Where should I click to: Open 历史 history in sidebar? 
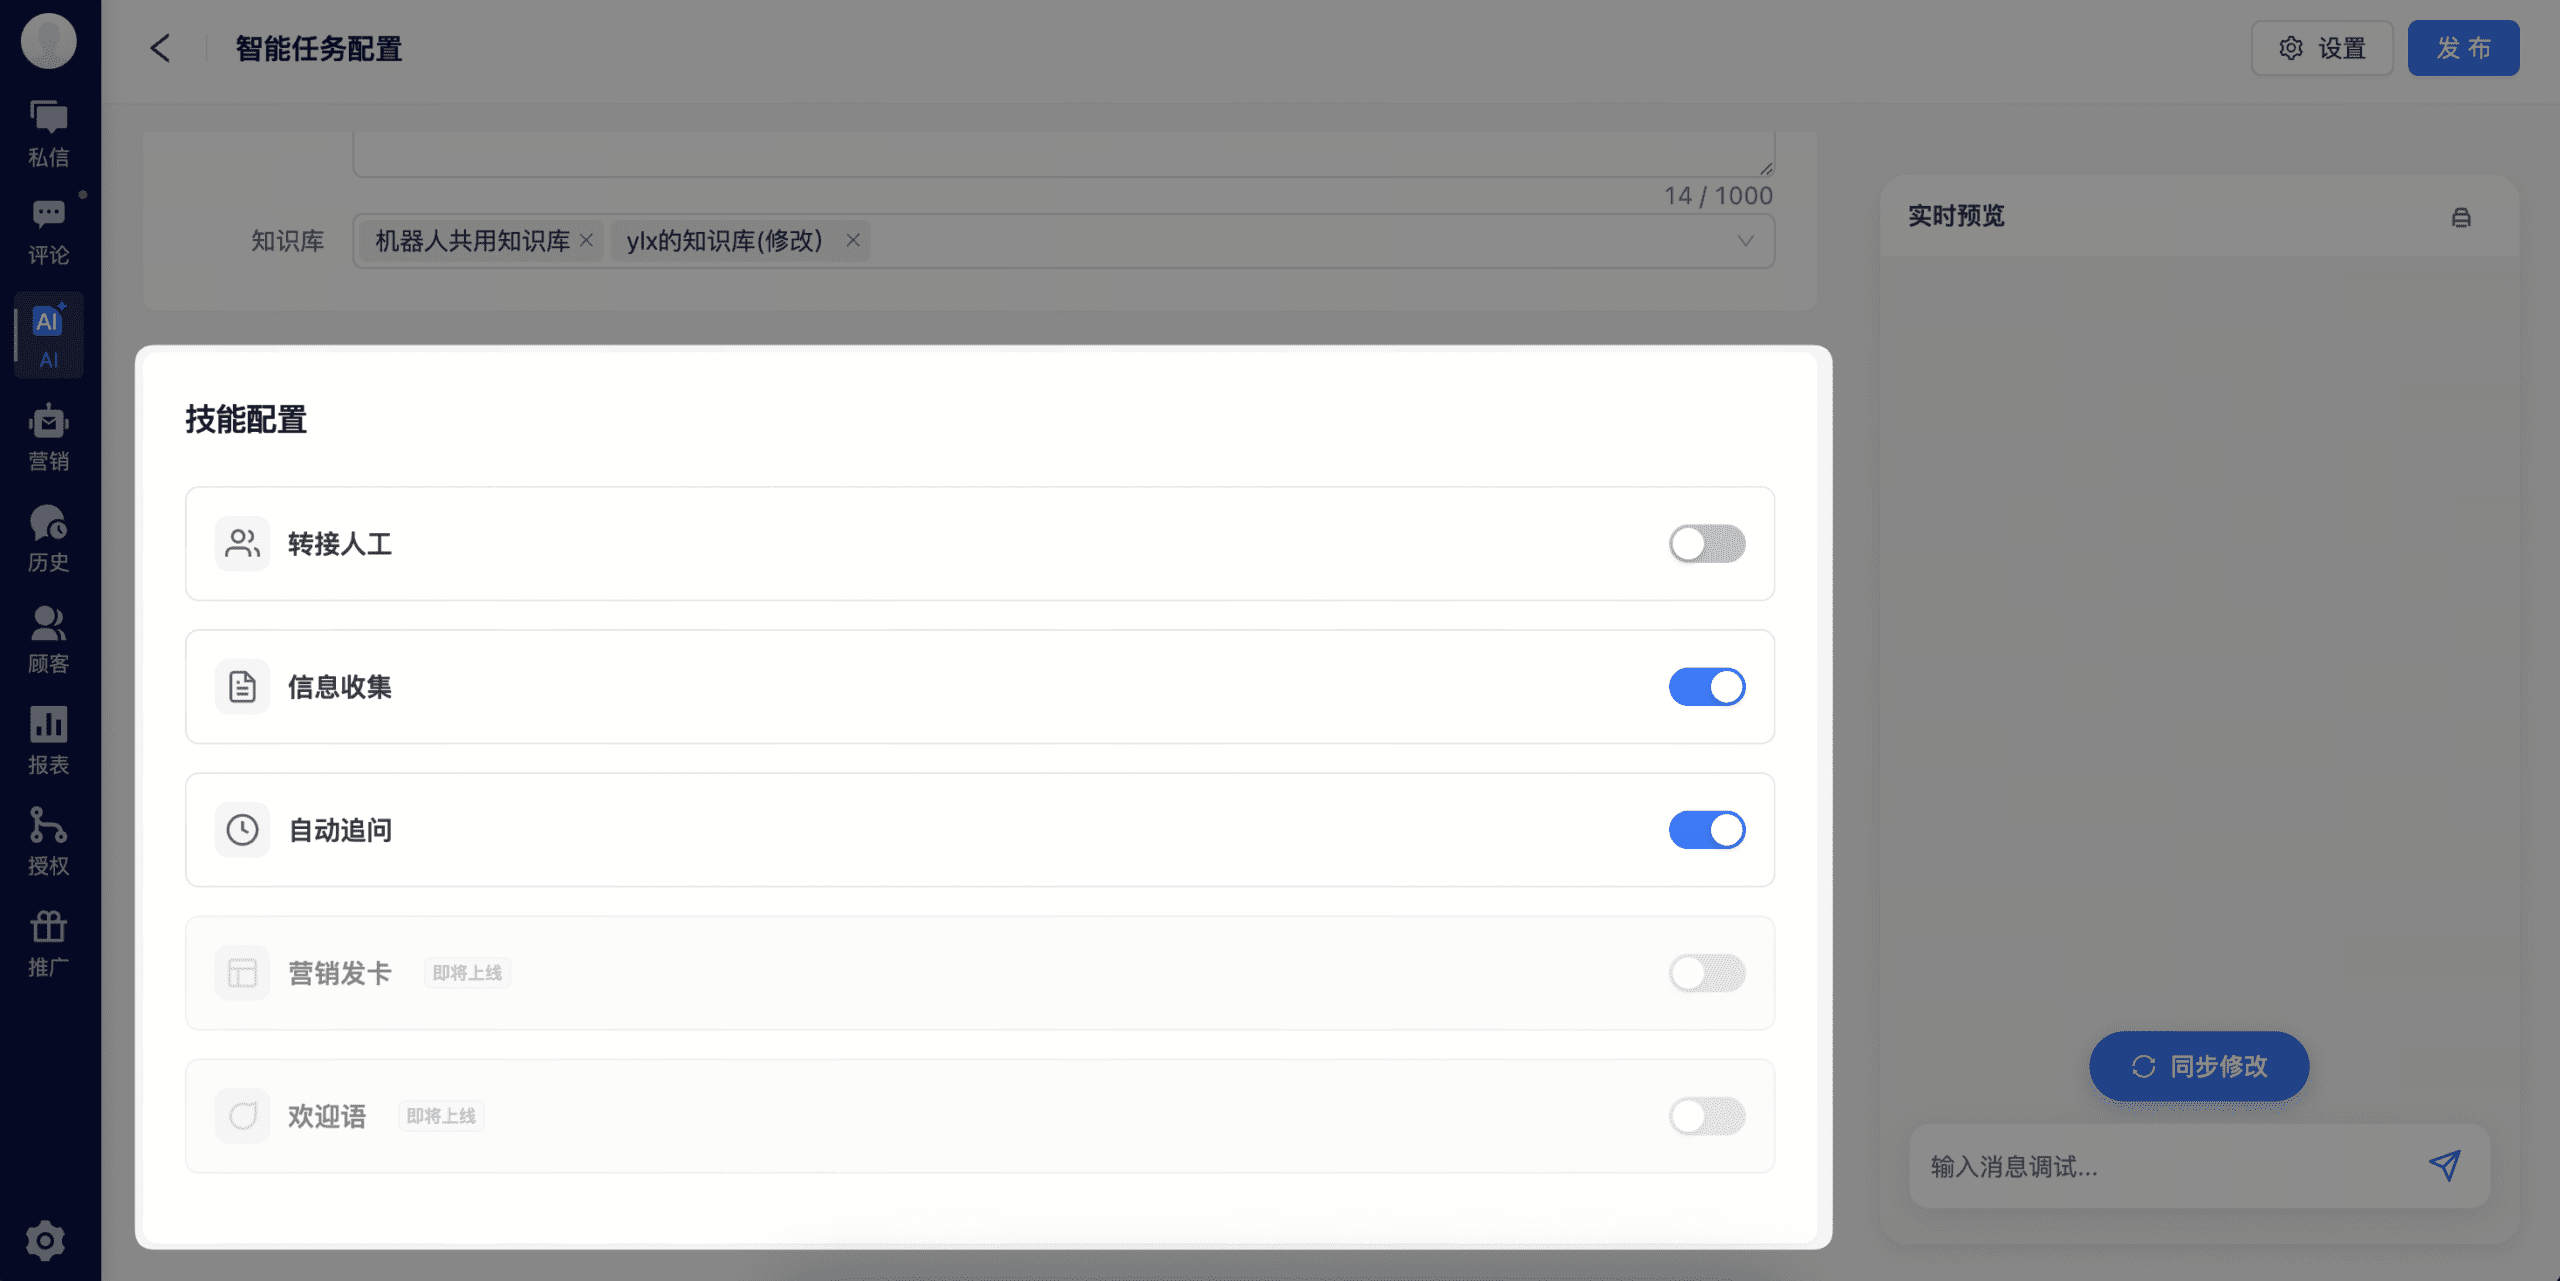coord(48,539)
